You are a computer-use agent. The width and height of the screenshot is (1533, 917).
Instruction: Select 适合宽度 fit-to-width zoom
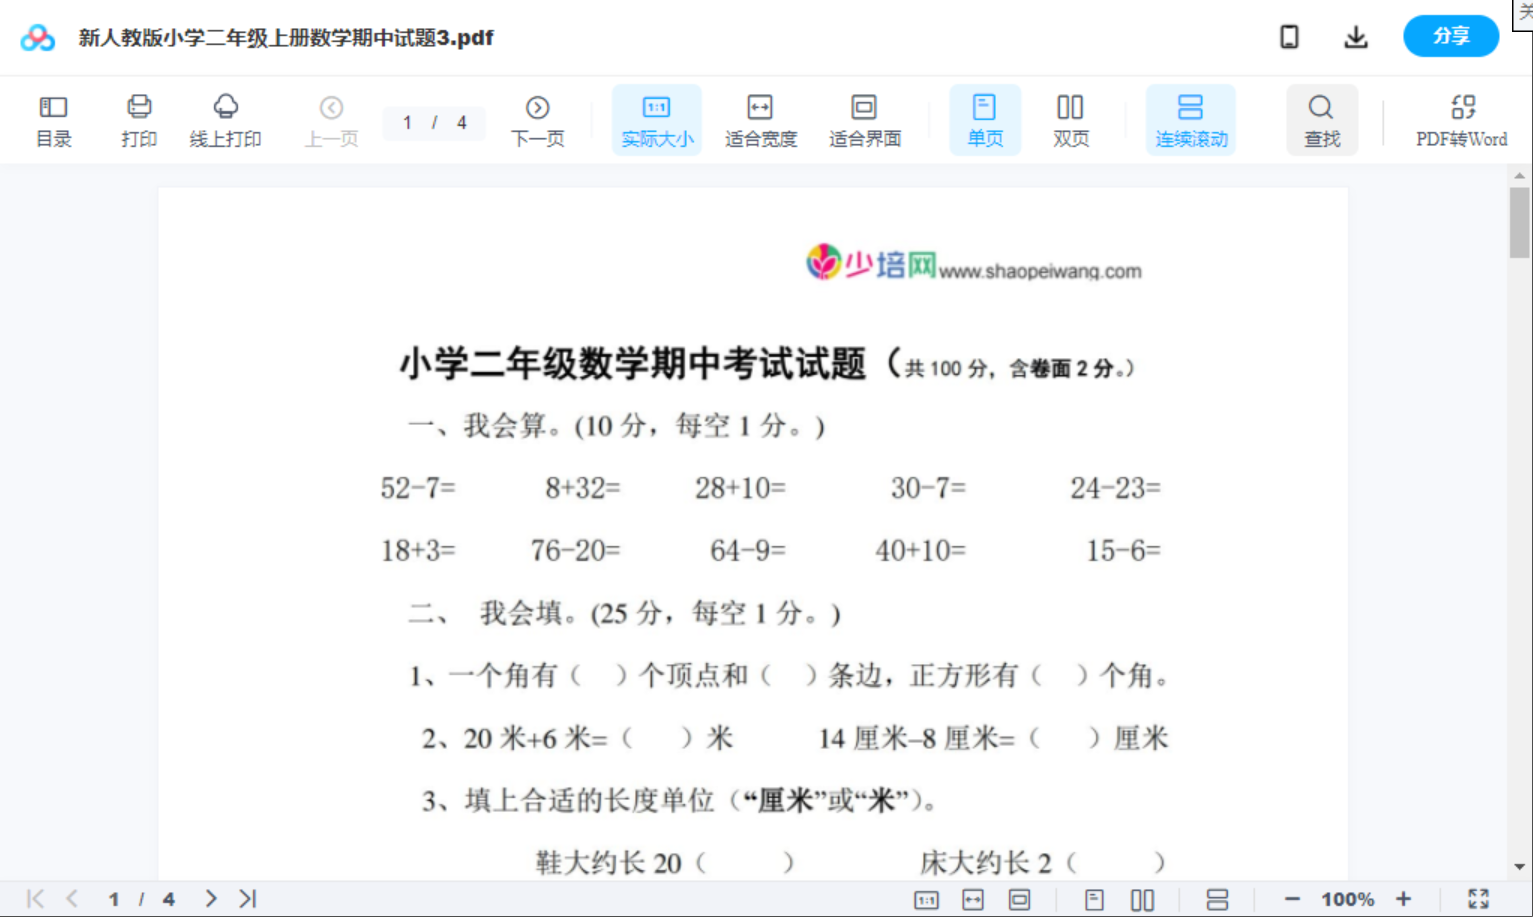point(760,119)
